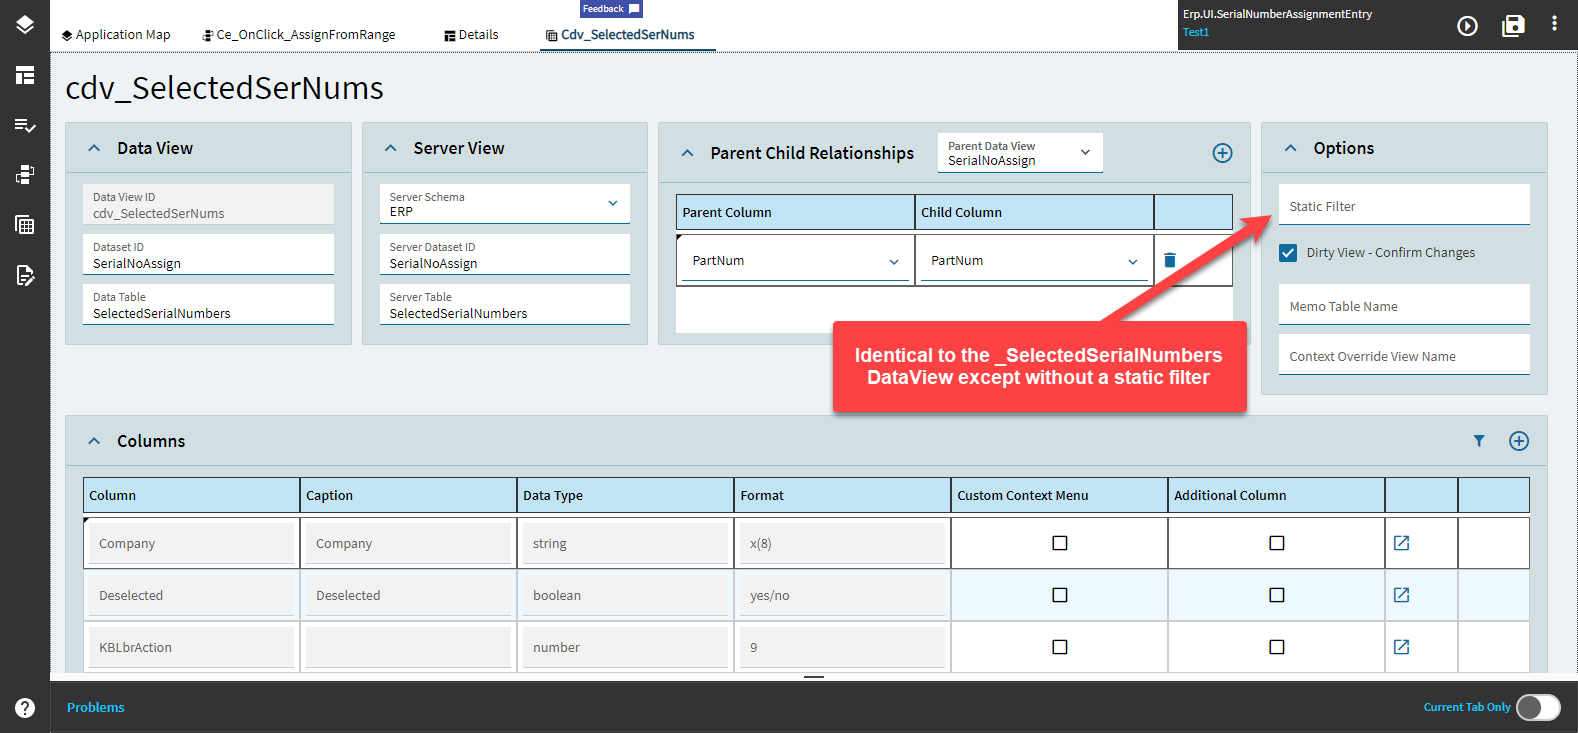Open details for the Company column

(1402, 543)
